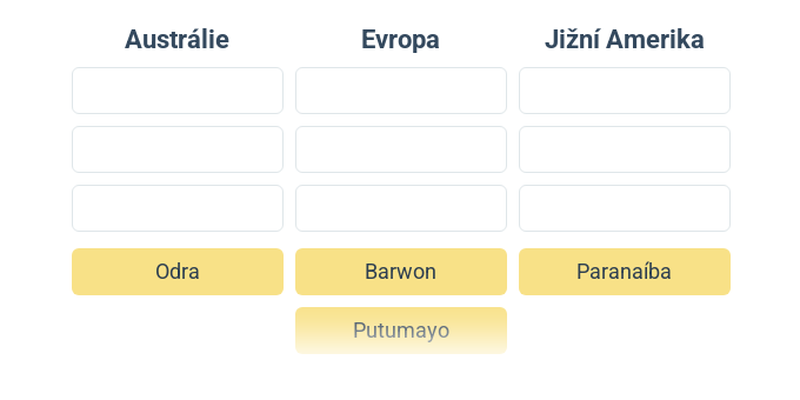Click second empty slot under Jižní Amerika
The width and height of the screenshot is (800, 400).
(624, 149)
